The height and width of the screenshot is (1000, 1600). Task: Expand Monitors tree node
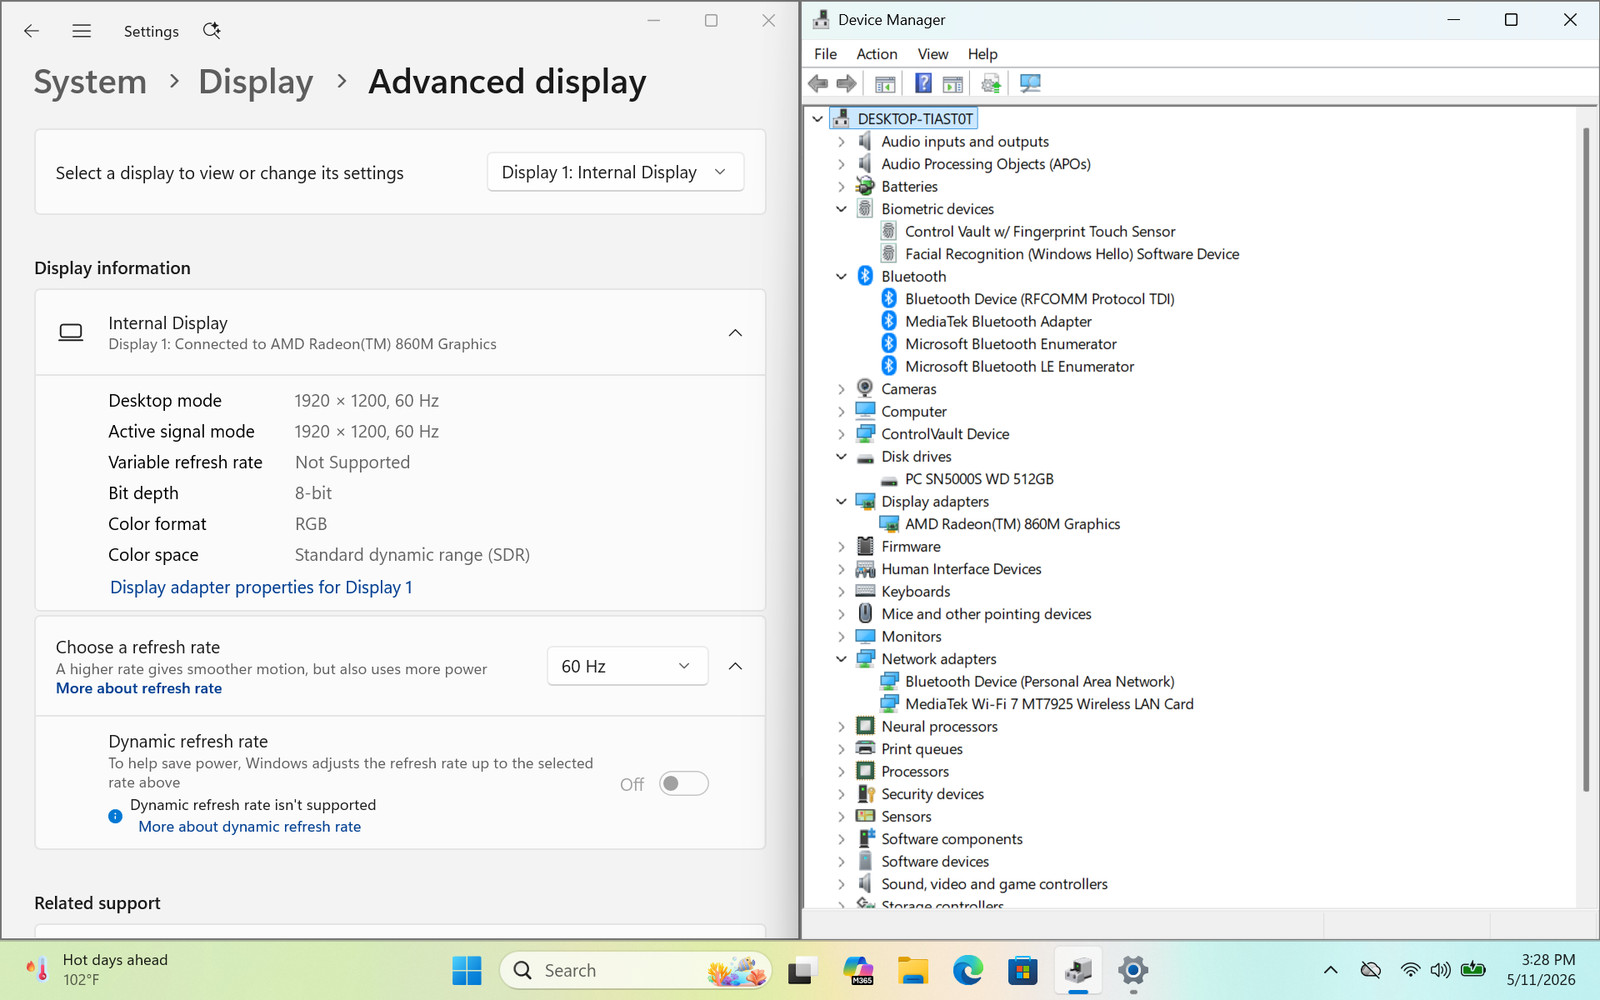(x=841, y=637)
